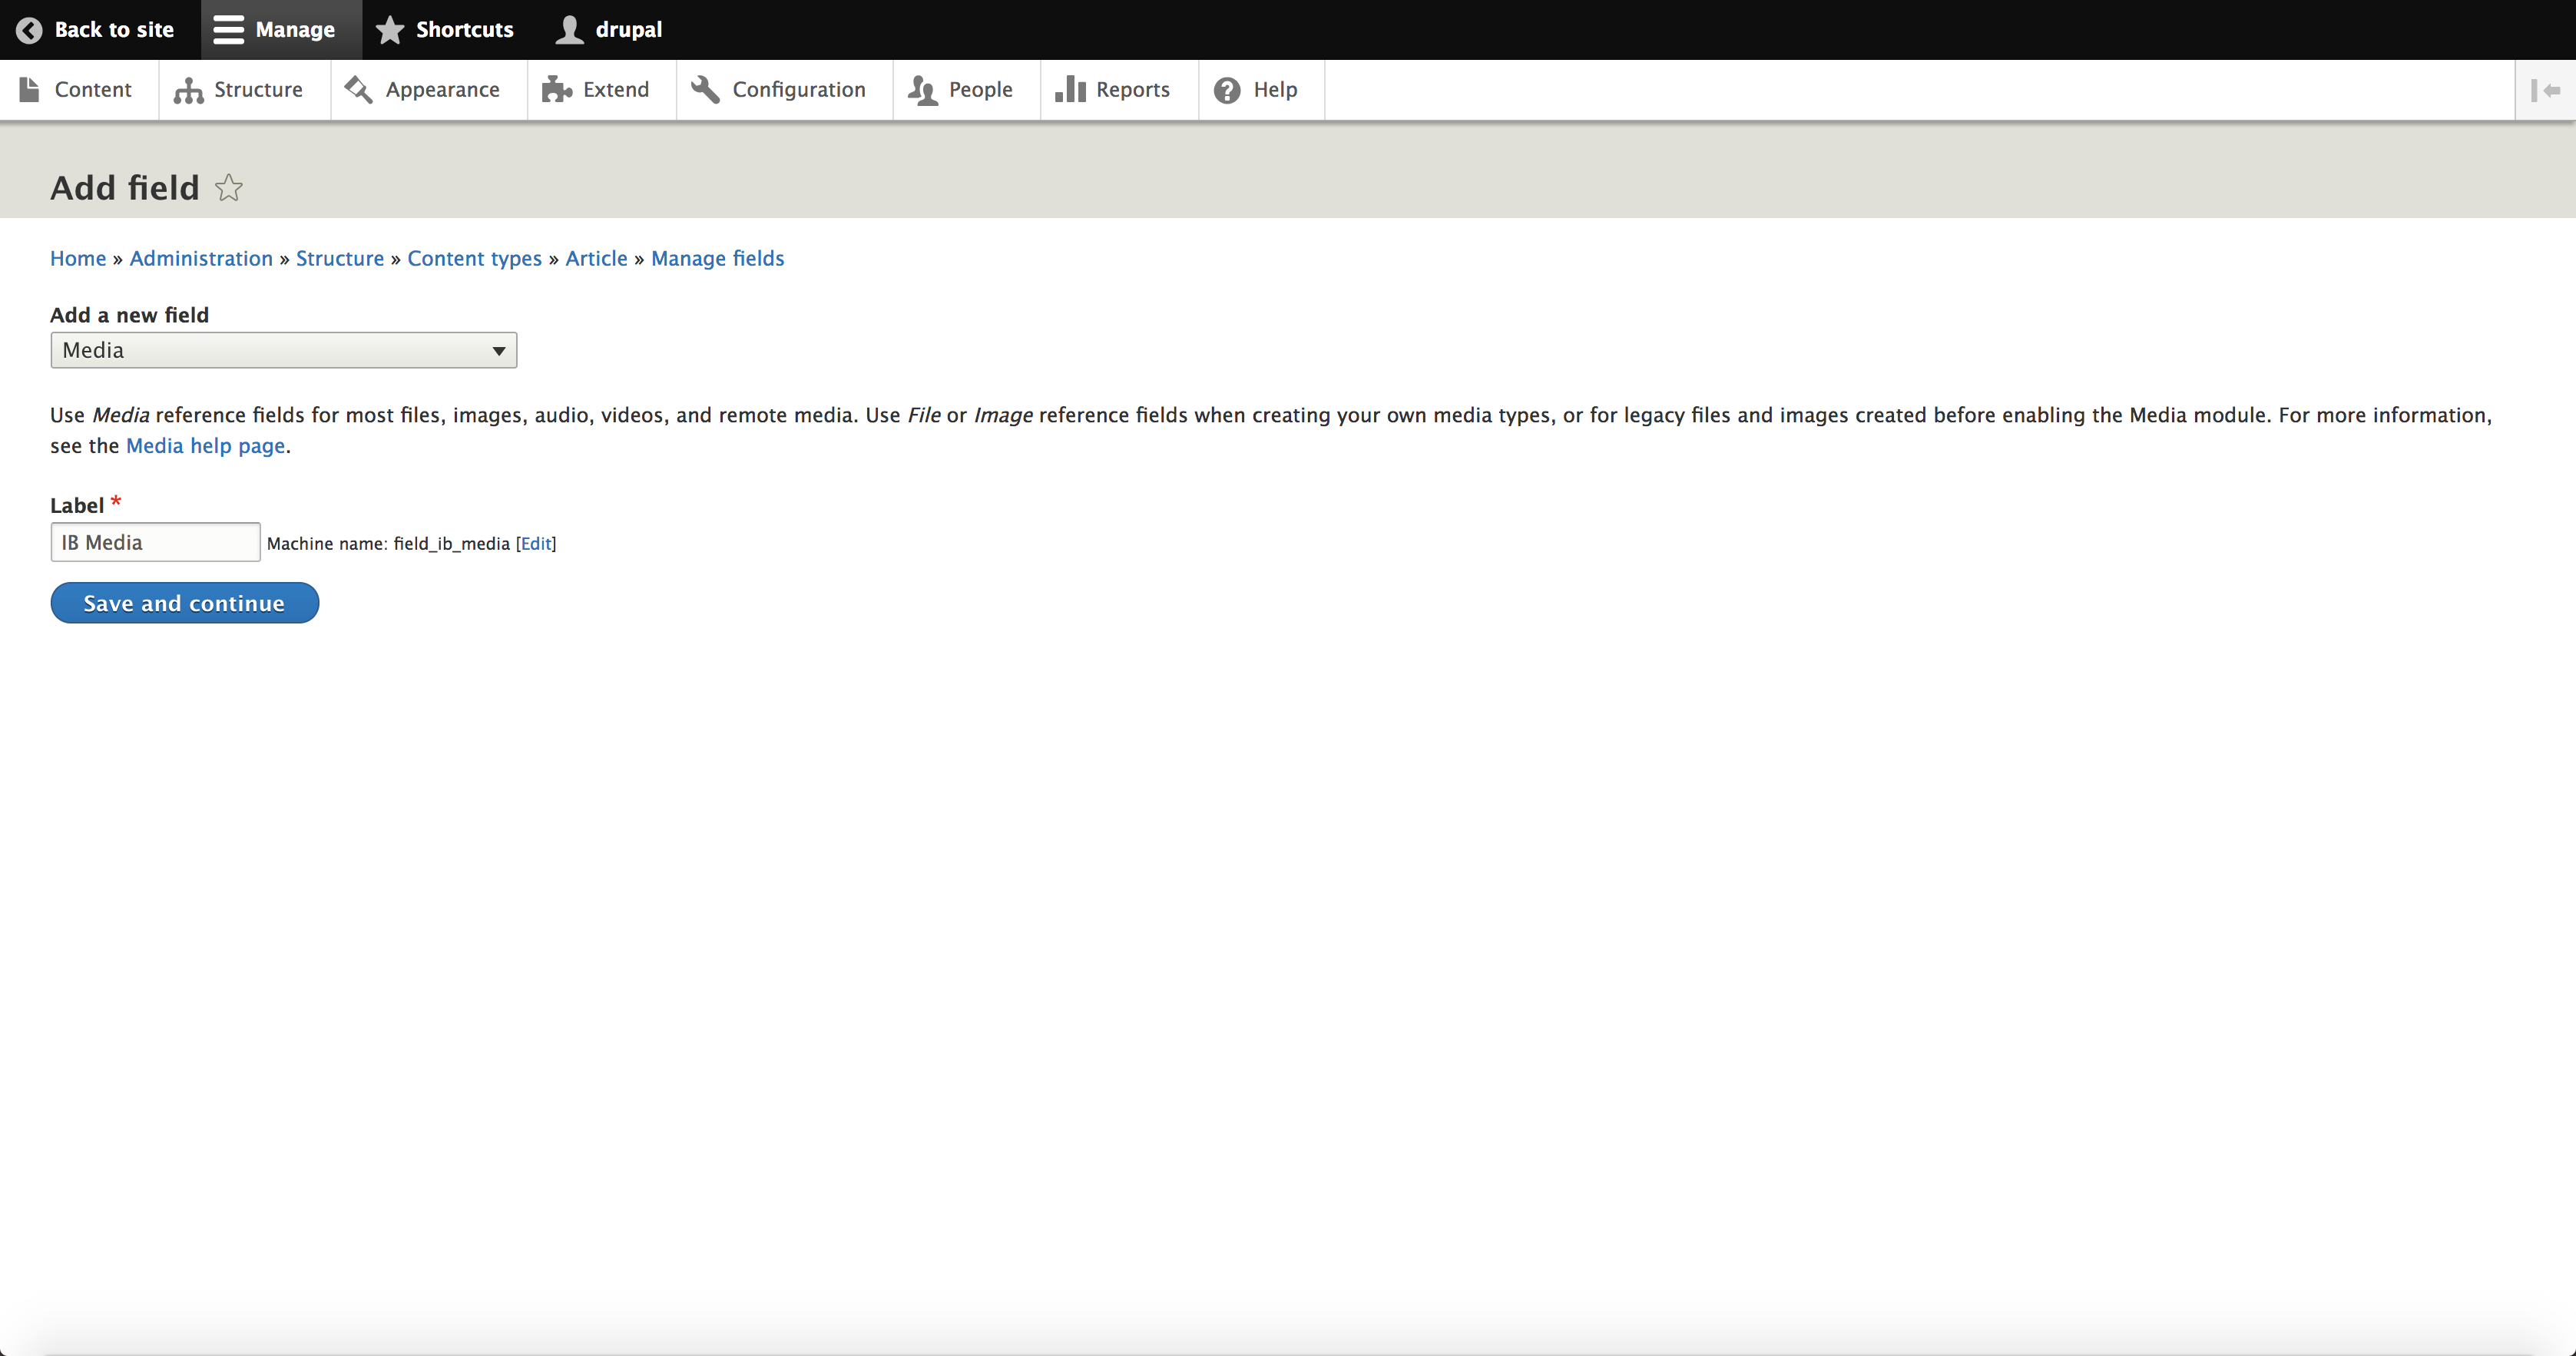2576x1356 pixels.
Task: Click the Edit machine name link
Action: [x=536, y=543]
